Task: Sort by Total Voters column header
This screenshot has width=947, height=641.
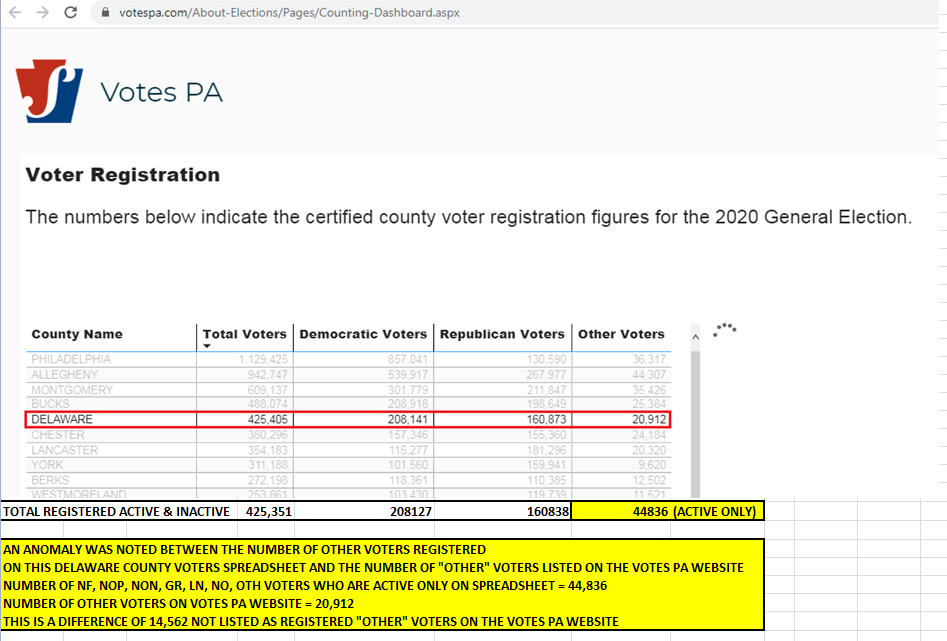Action: (245, 334)
